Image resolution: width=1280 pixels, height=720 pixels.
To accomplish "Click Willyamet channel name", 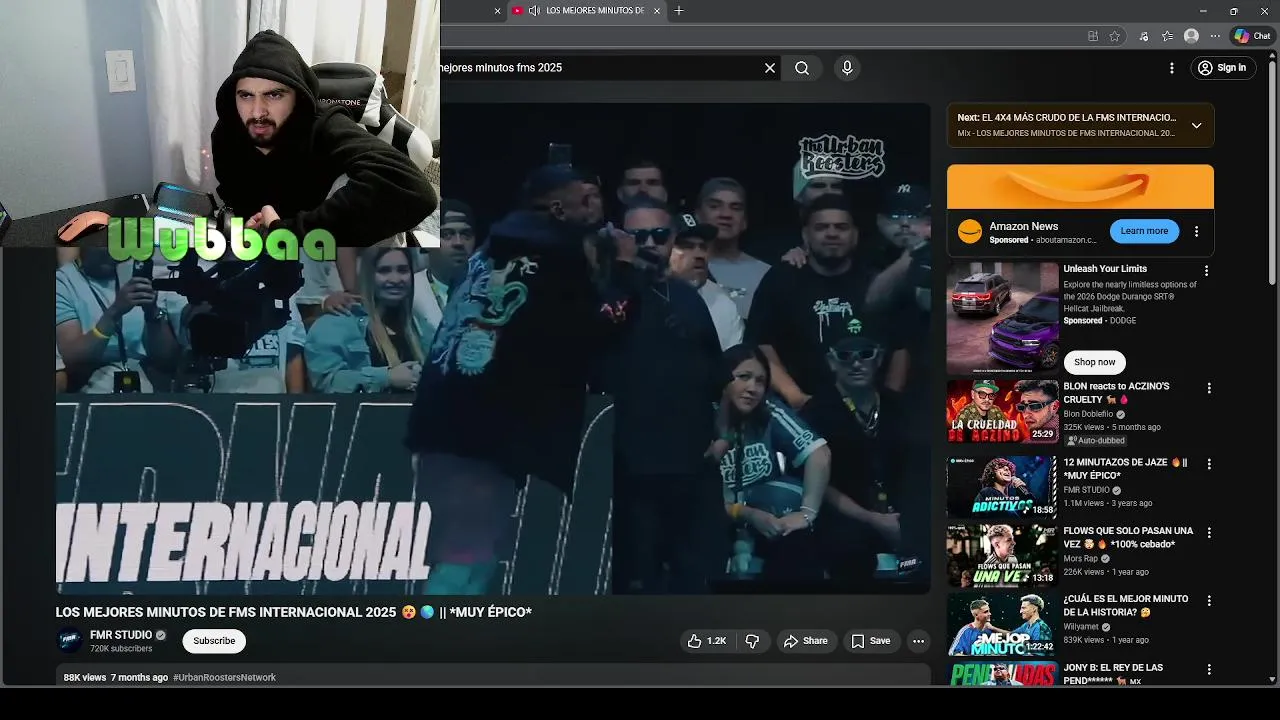I will [x=1081, y=627].
